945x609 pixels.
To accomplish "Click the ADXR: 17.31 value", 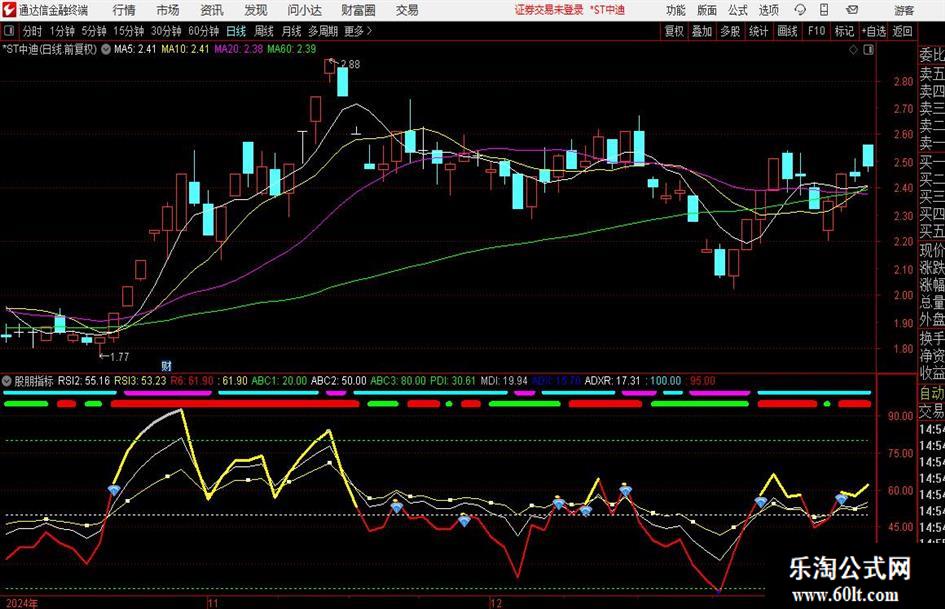I will point(612,381).
